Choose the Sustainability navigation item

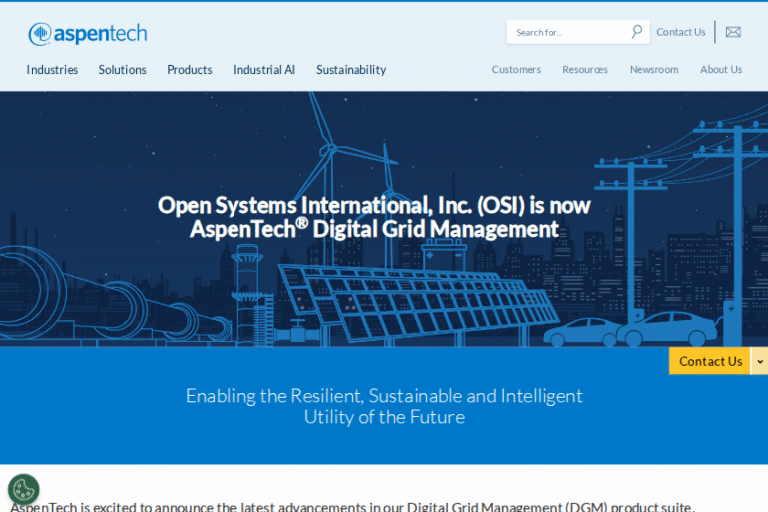pos(351,70)
